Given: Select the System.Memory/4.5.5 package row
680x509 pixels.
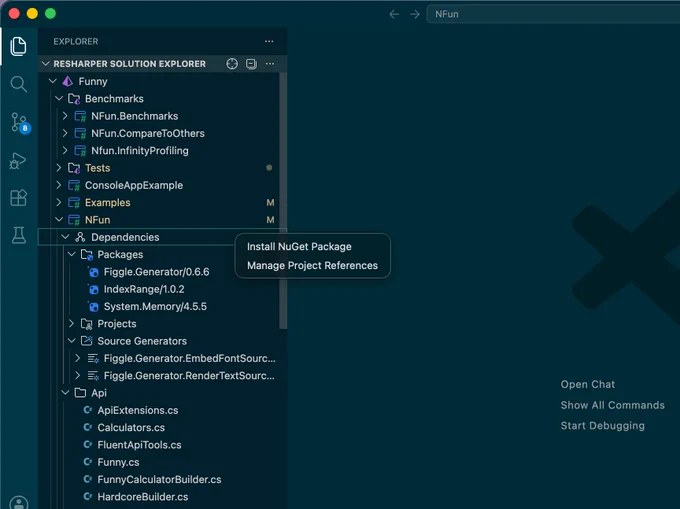Looking at the screenshot, I should (x=159, y=307).
